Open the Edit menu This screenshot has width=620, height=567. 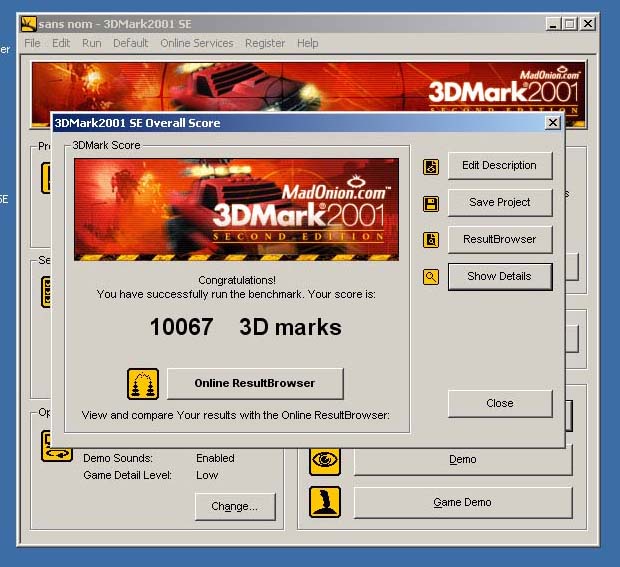[x=61, y=43]
